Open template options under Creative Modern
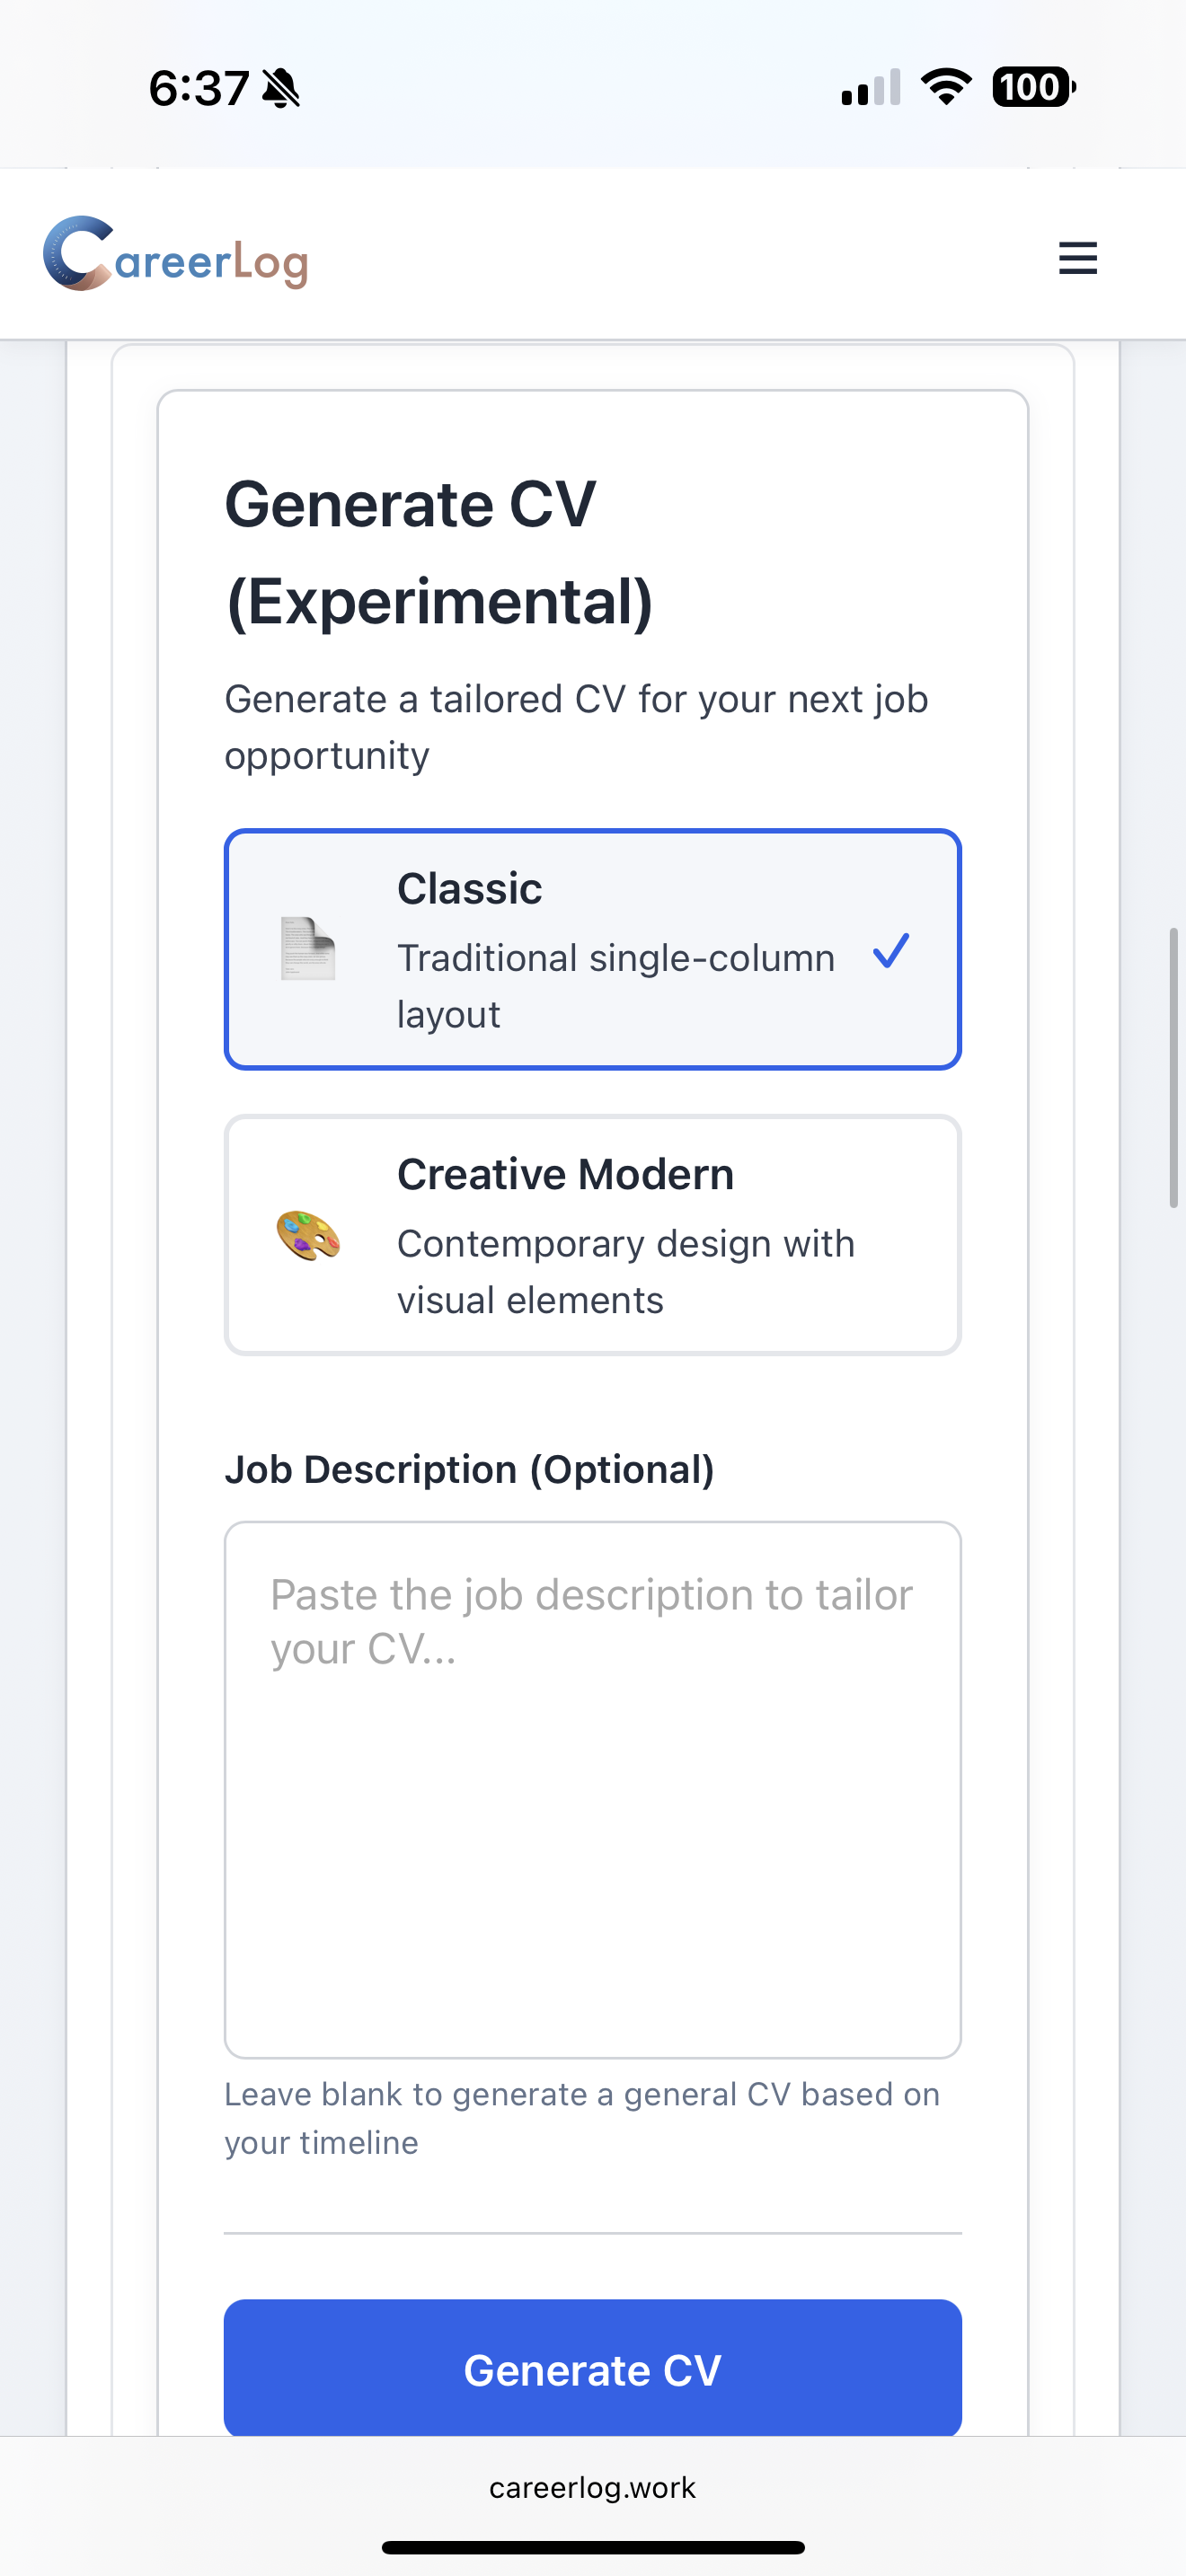1186x2576 pixels. pos(592,1235)
